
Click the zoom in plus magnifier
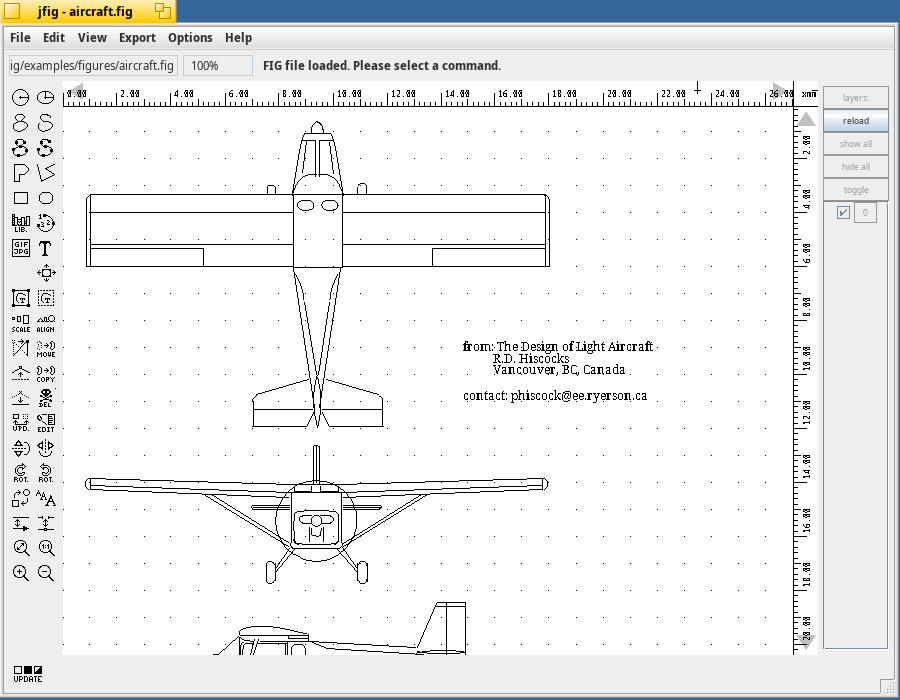tap(21, 573)
